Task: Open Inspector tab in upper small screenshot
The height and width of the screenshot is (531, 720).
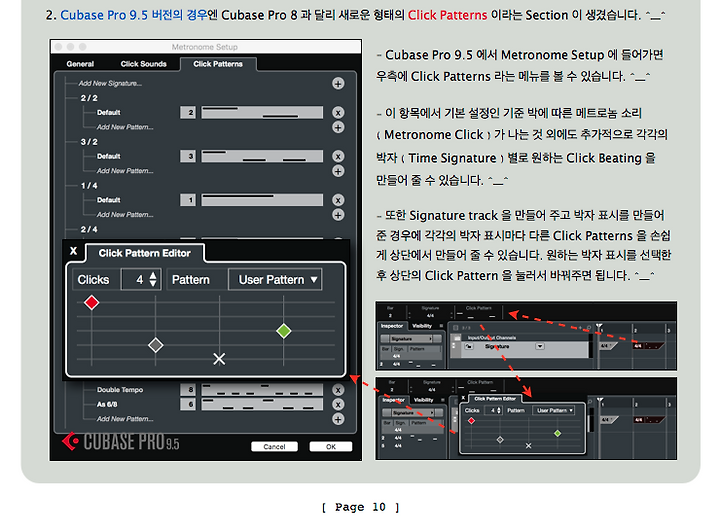Action: tap(392, 326)
